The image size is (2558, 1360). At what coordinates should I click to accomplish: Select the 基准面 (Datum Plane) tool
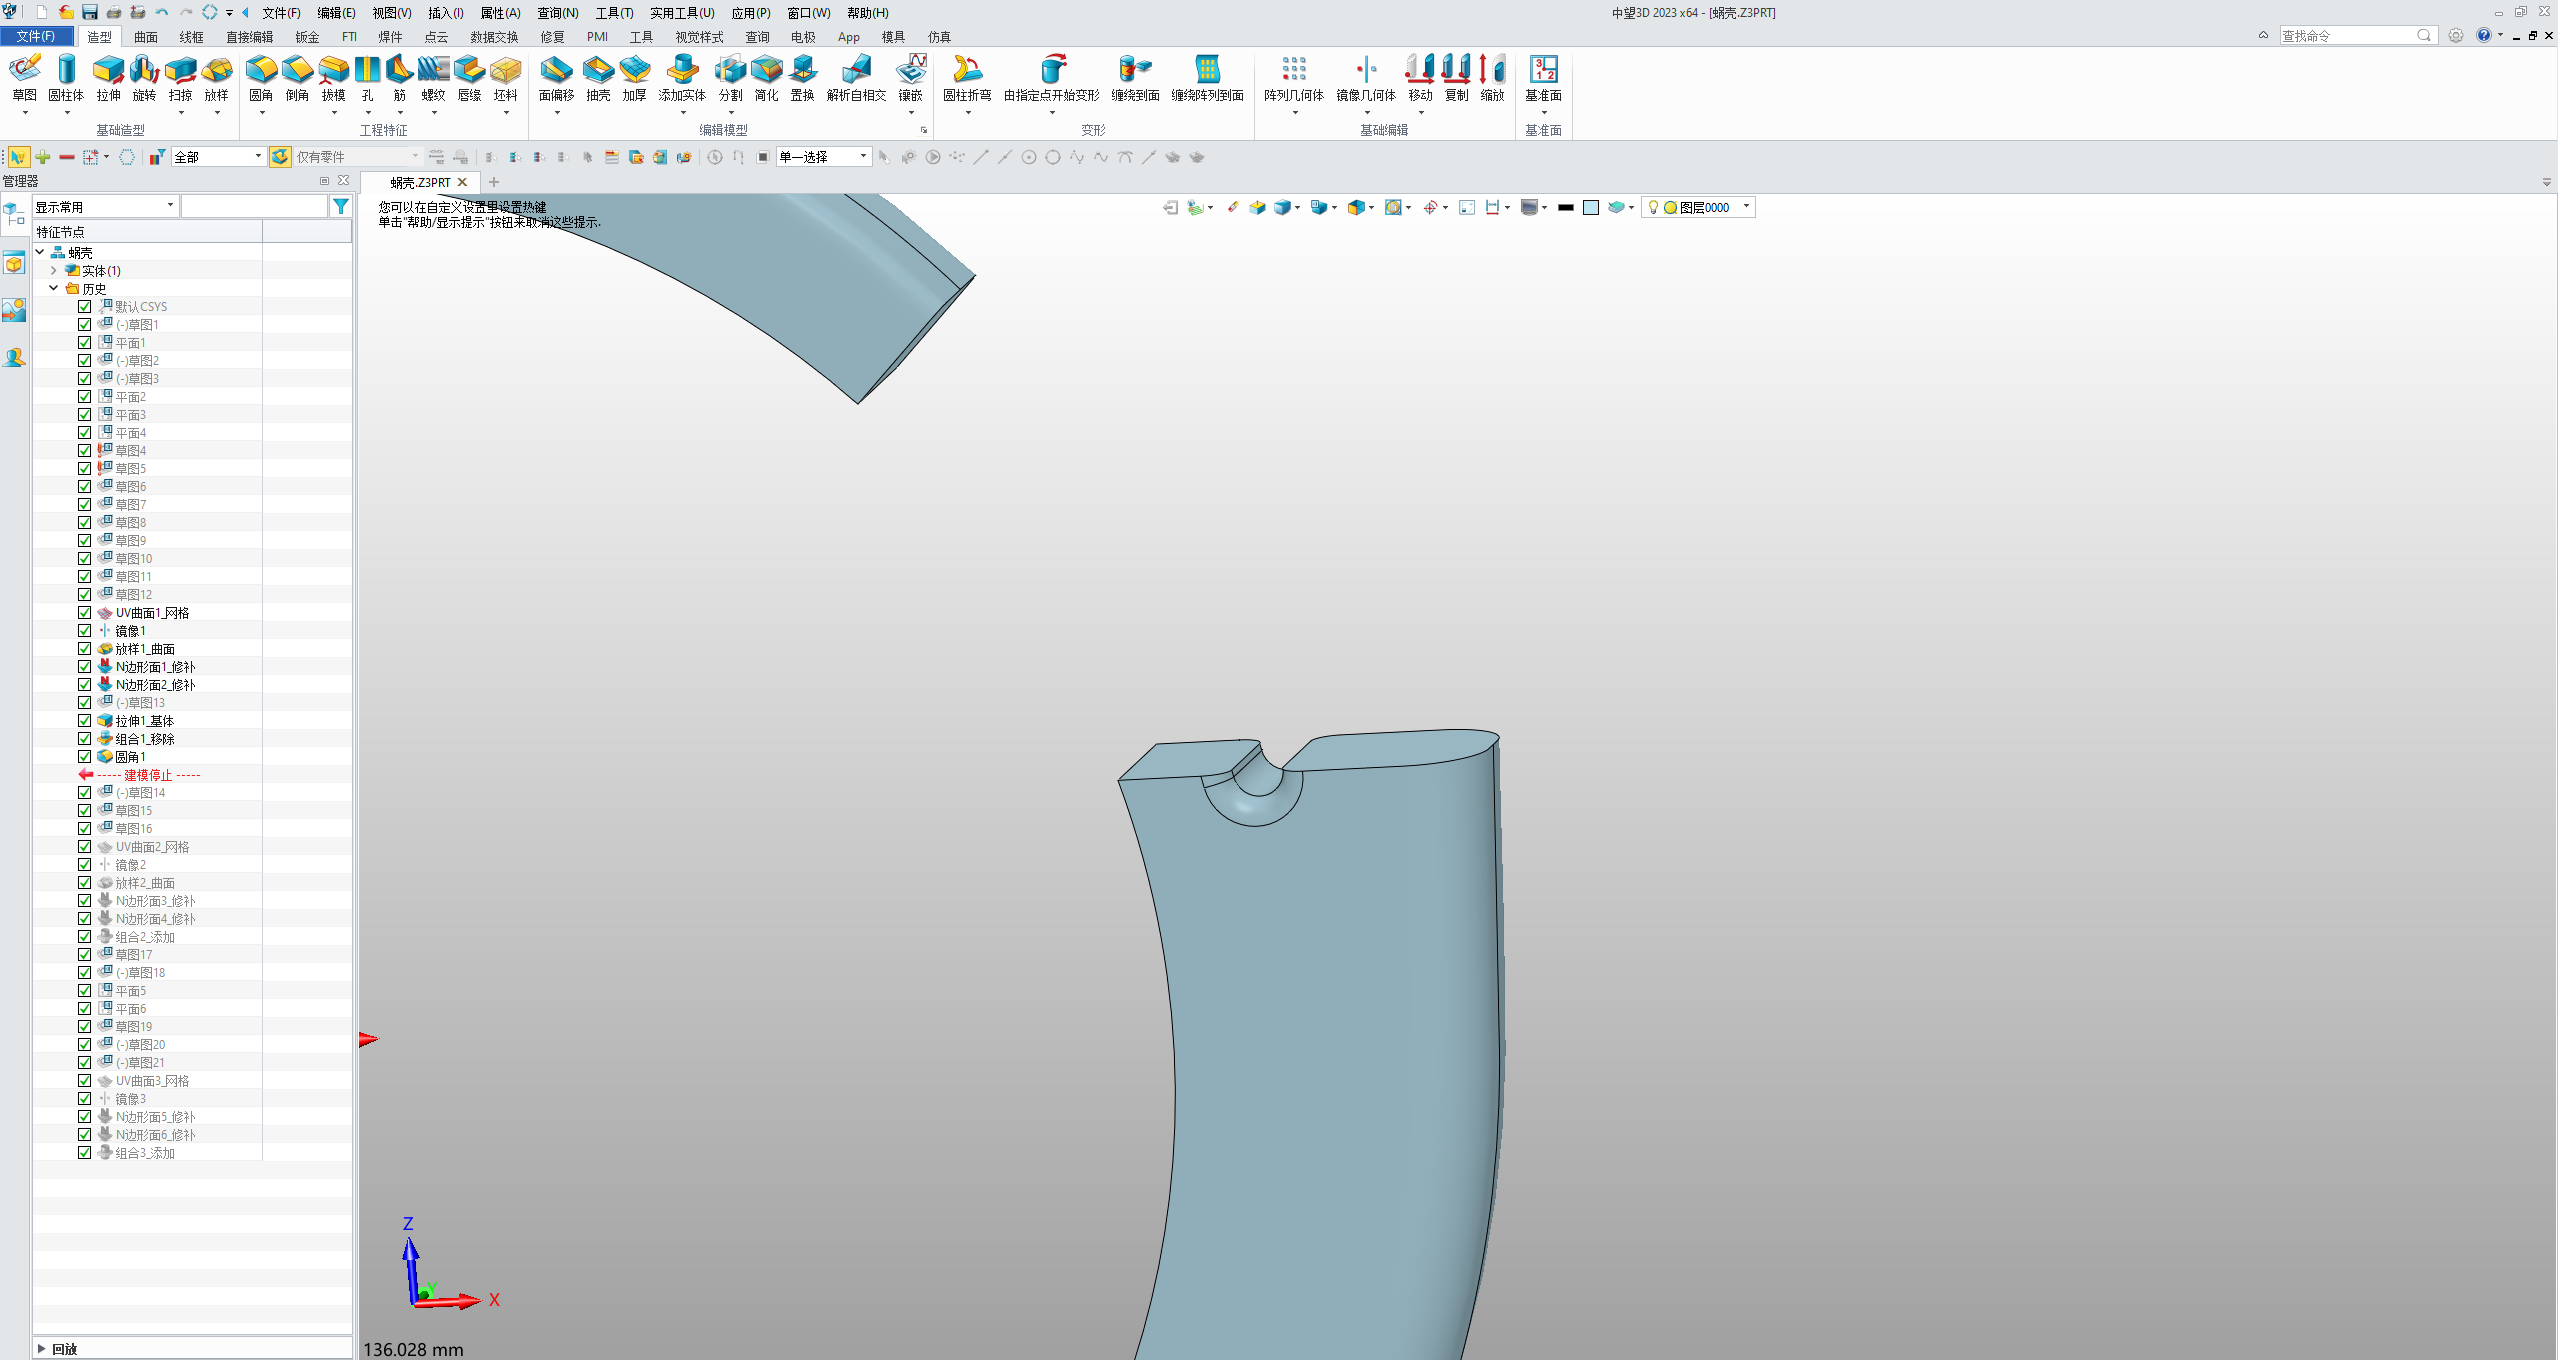click(x=1542, y=80)
